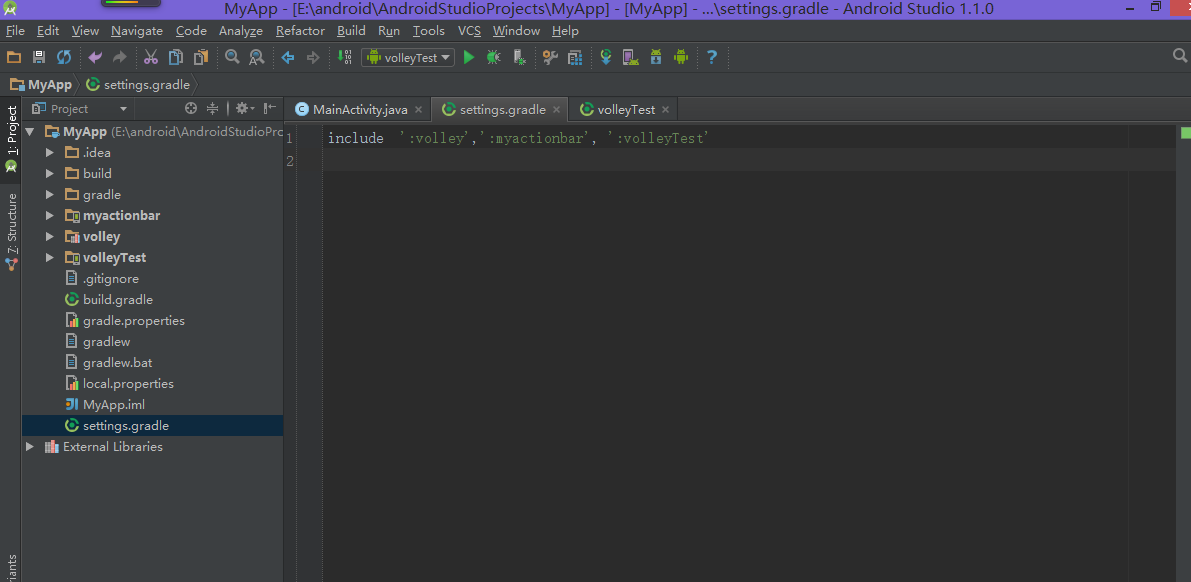
Task: Click the Replace magnifier icon
Action: 257,57
